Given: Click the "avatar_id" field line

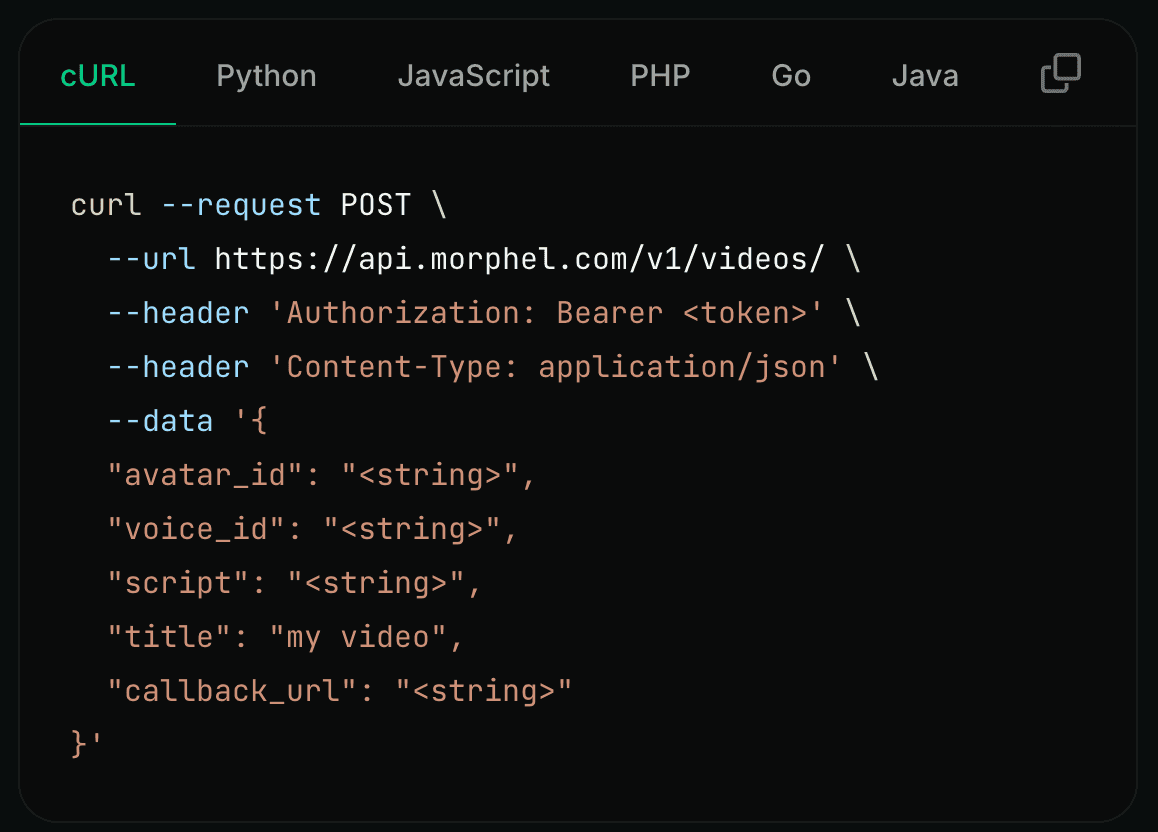Looking at the screenshot, I should (x=321, y=475).
